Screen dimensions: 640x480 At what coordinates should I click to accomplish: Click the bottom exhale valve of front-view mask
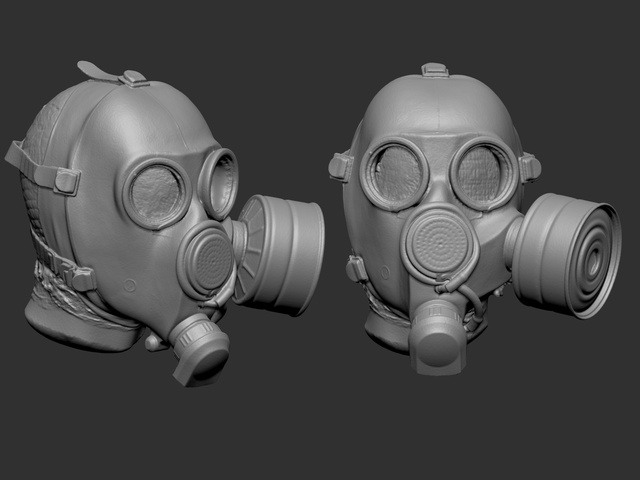coord(438,338)
